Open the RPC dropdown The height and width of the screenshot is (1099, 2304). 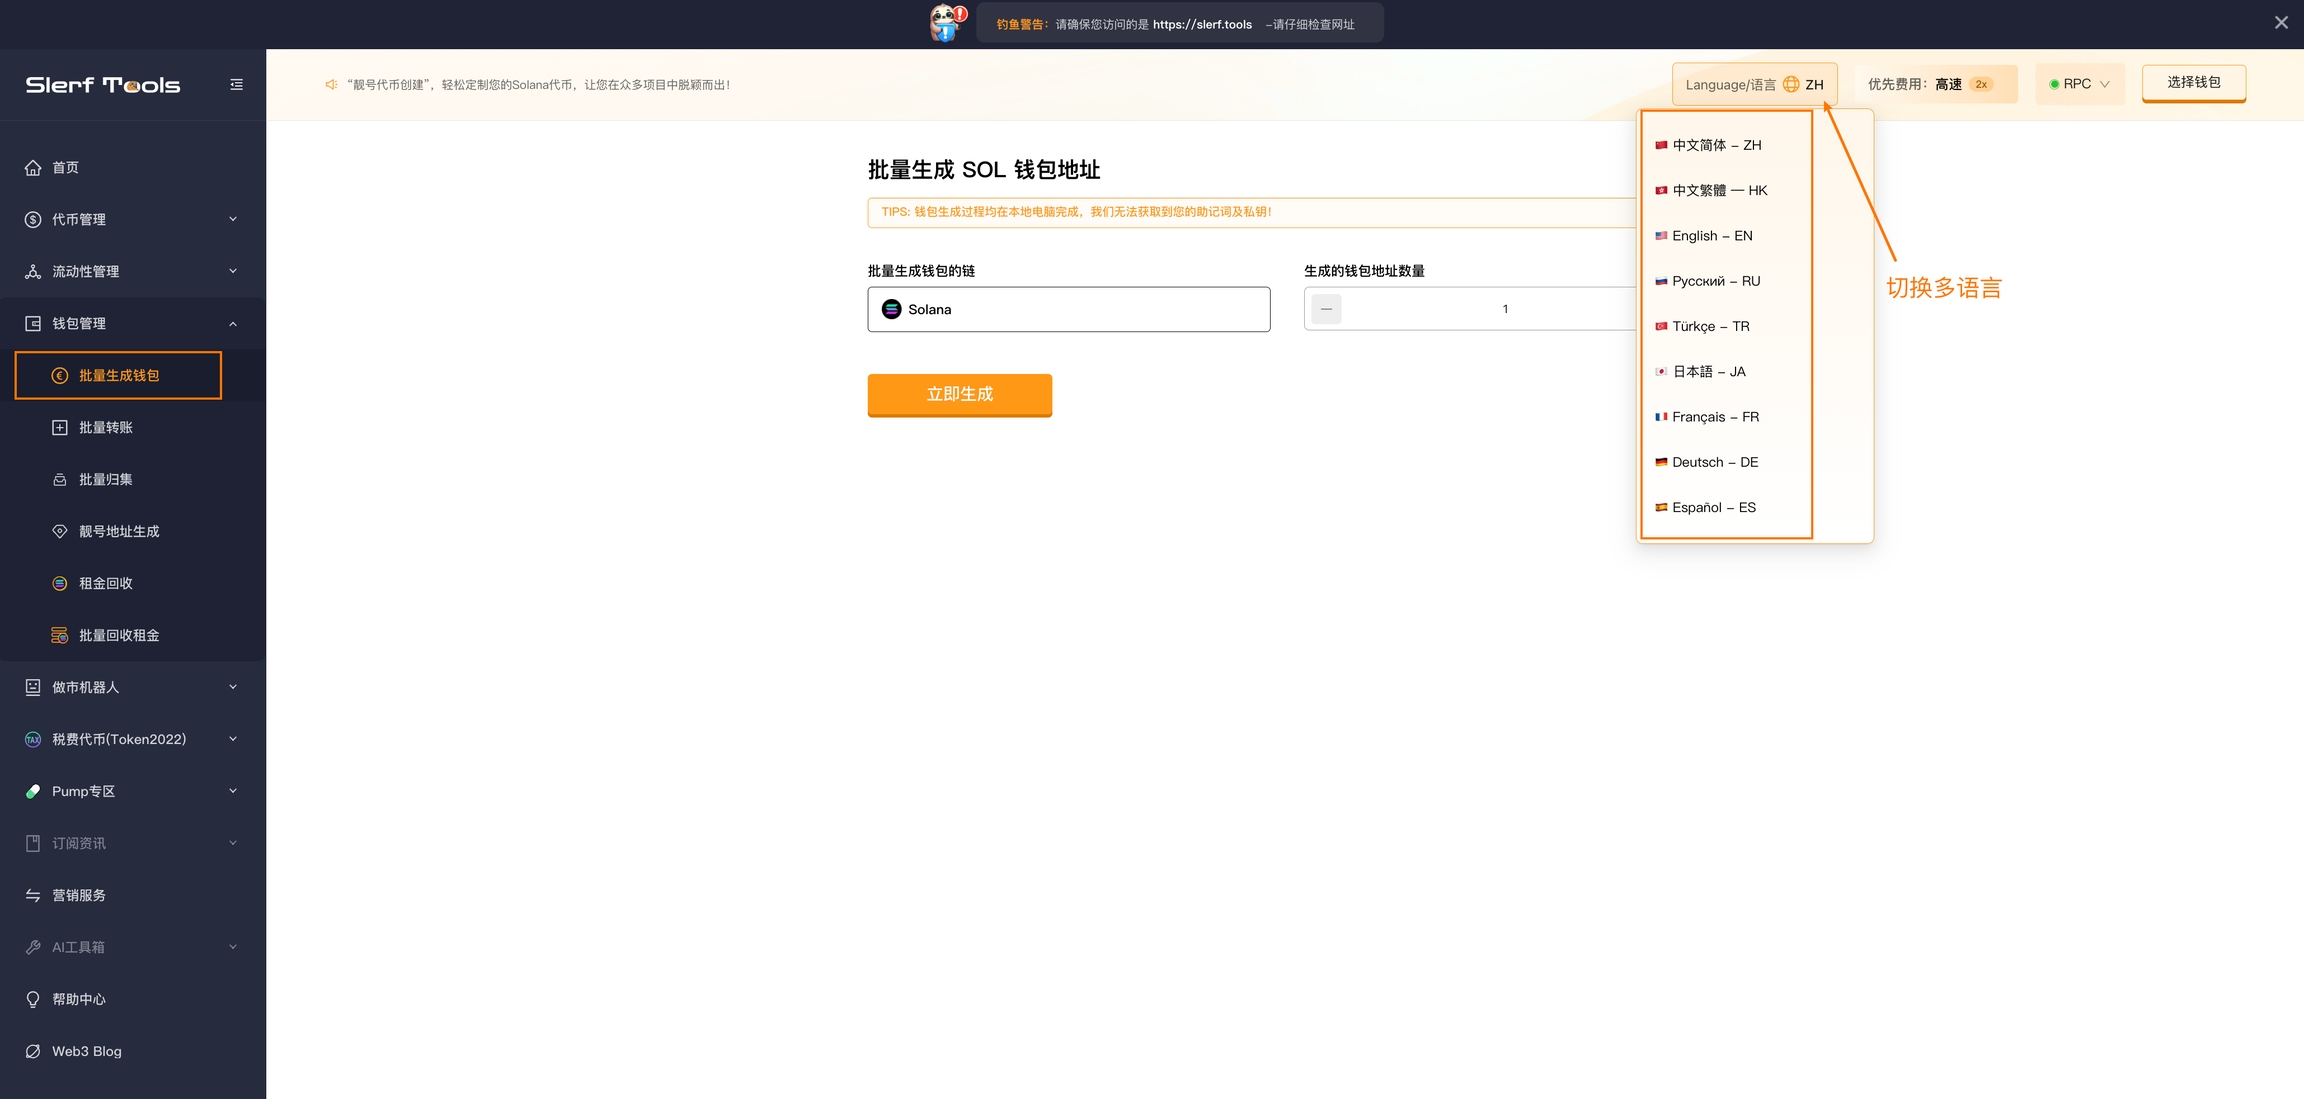2080,85
